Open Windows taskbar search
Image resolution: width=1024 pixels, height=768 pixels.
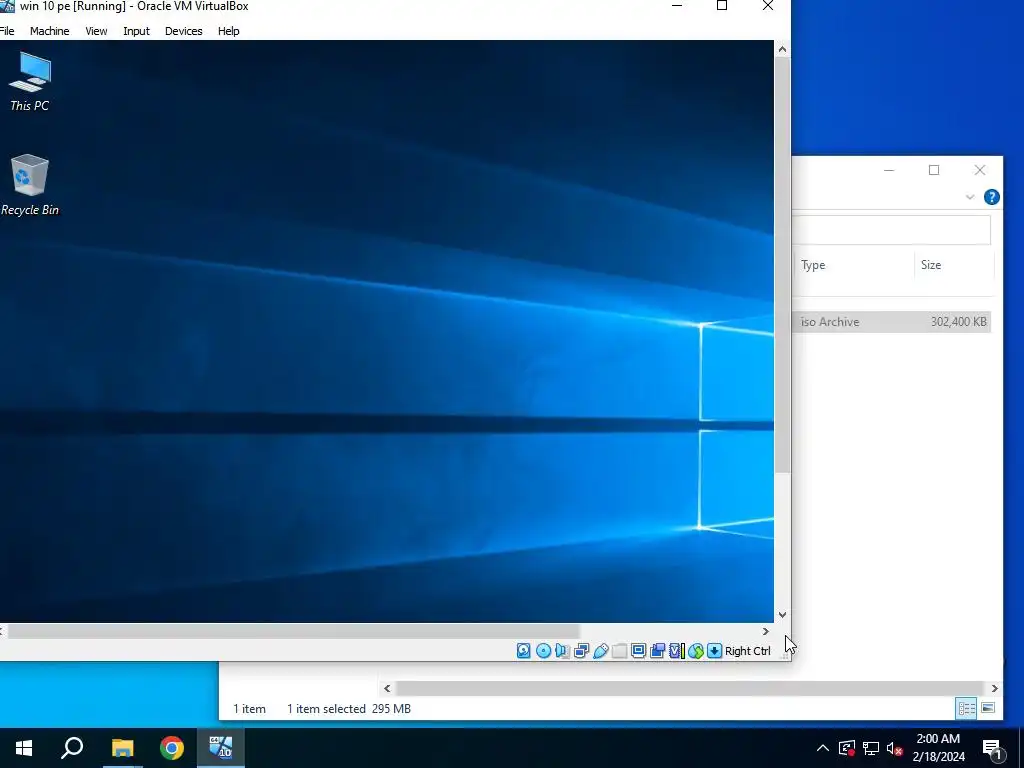tap(72, 748)
